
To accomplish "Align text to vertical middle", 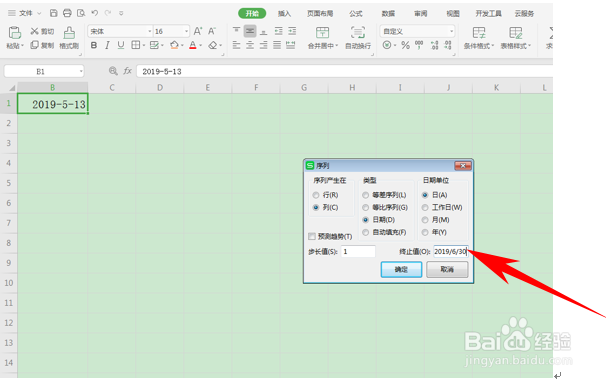I will pos(250,31).
